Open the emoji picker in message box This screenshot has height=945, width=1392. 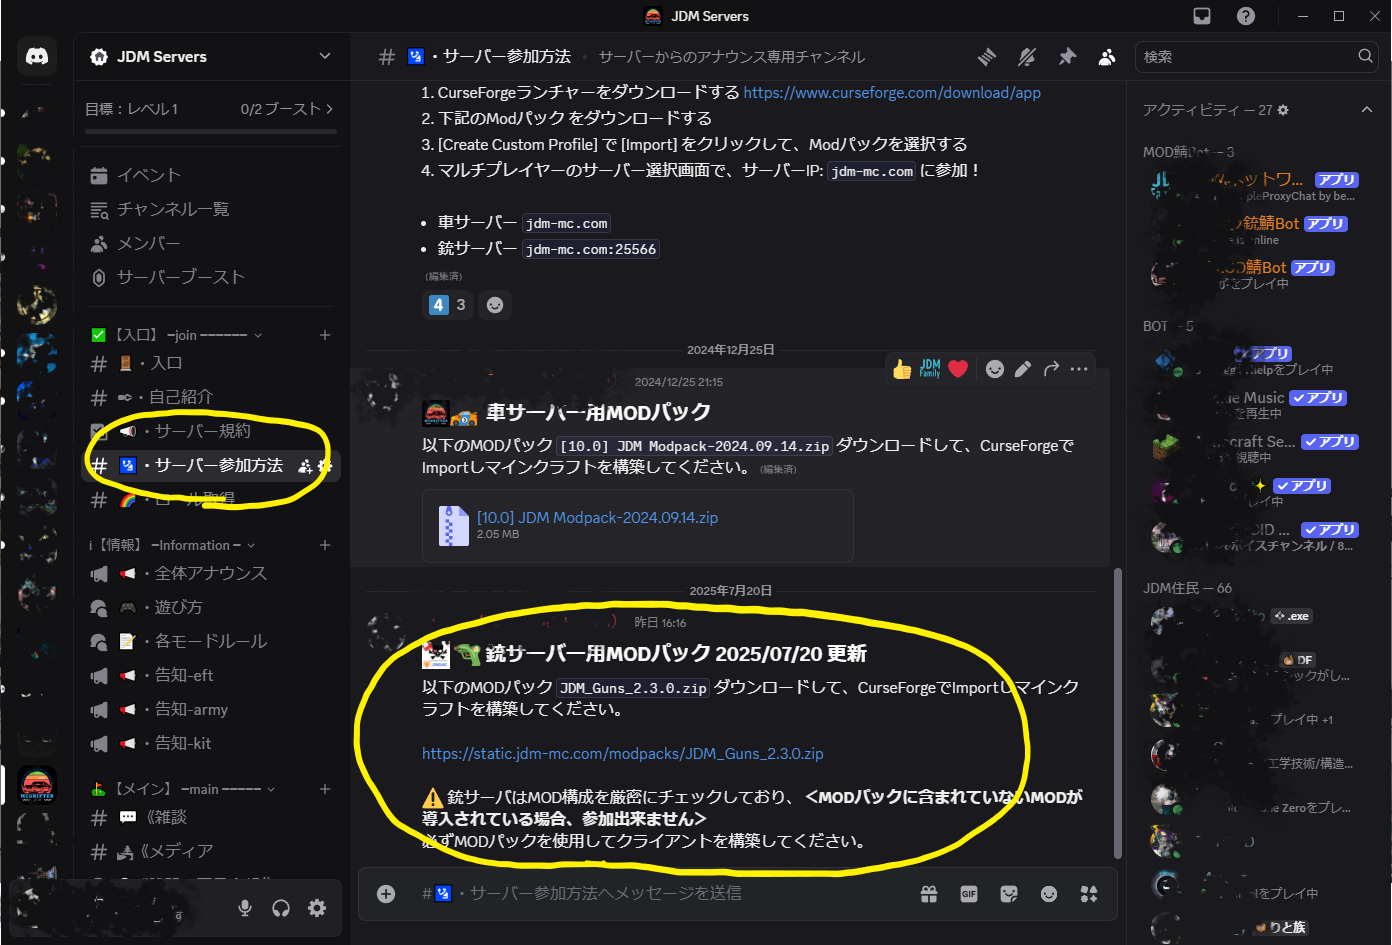(1049, 894)
